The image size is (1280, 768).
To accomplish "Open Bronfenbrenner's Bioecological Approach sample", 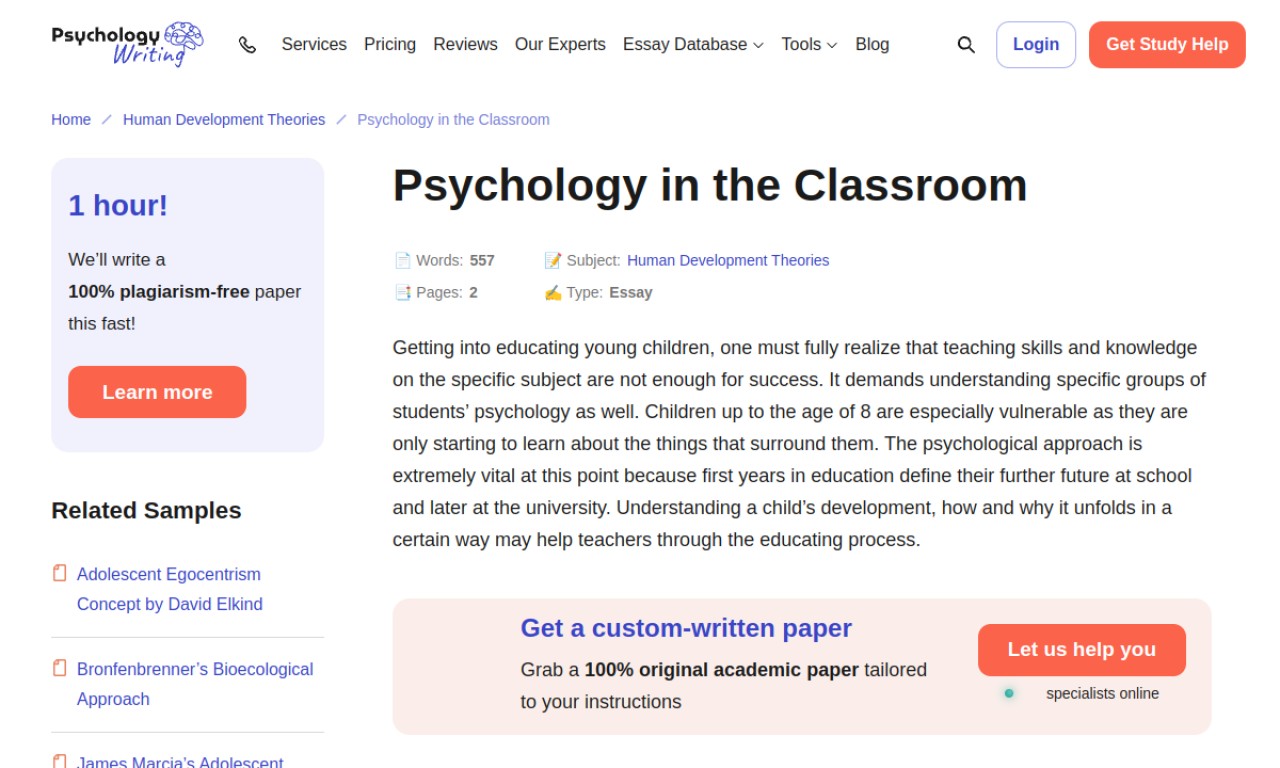I will pos(195,684).
